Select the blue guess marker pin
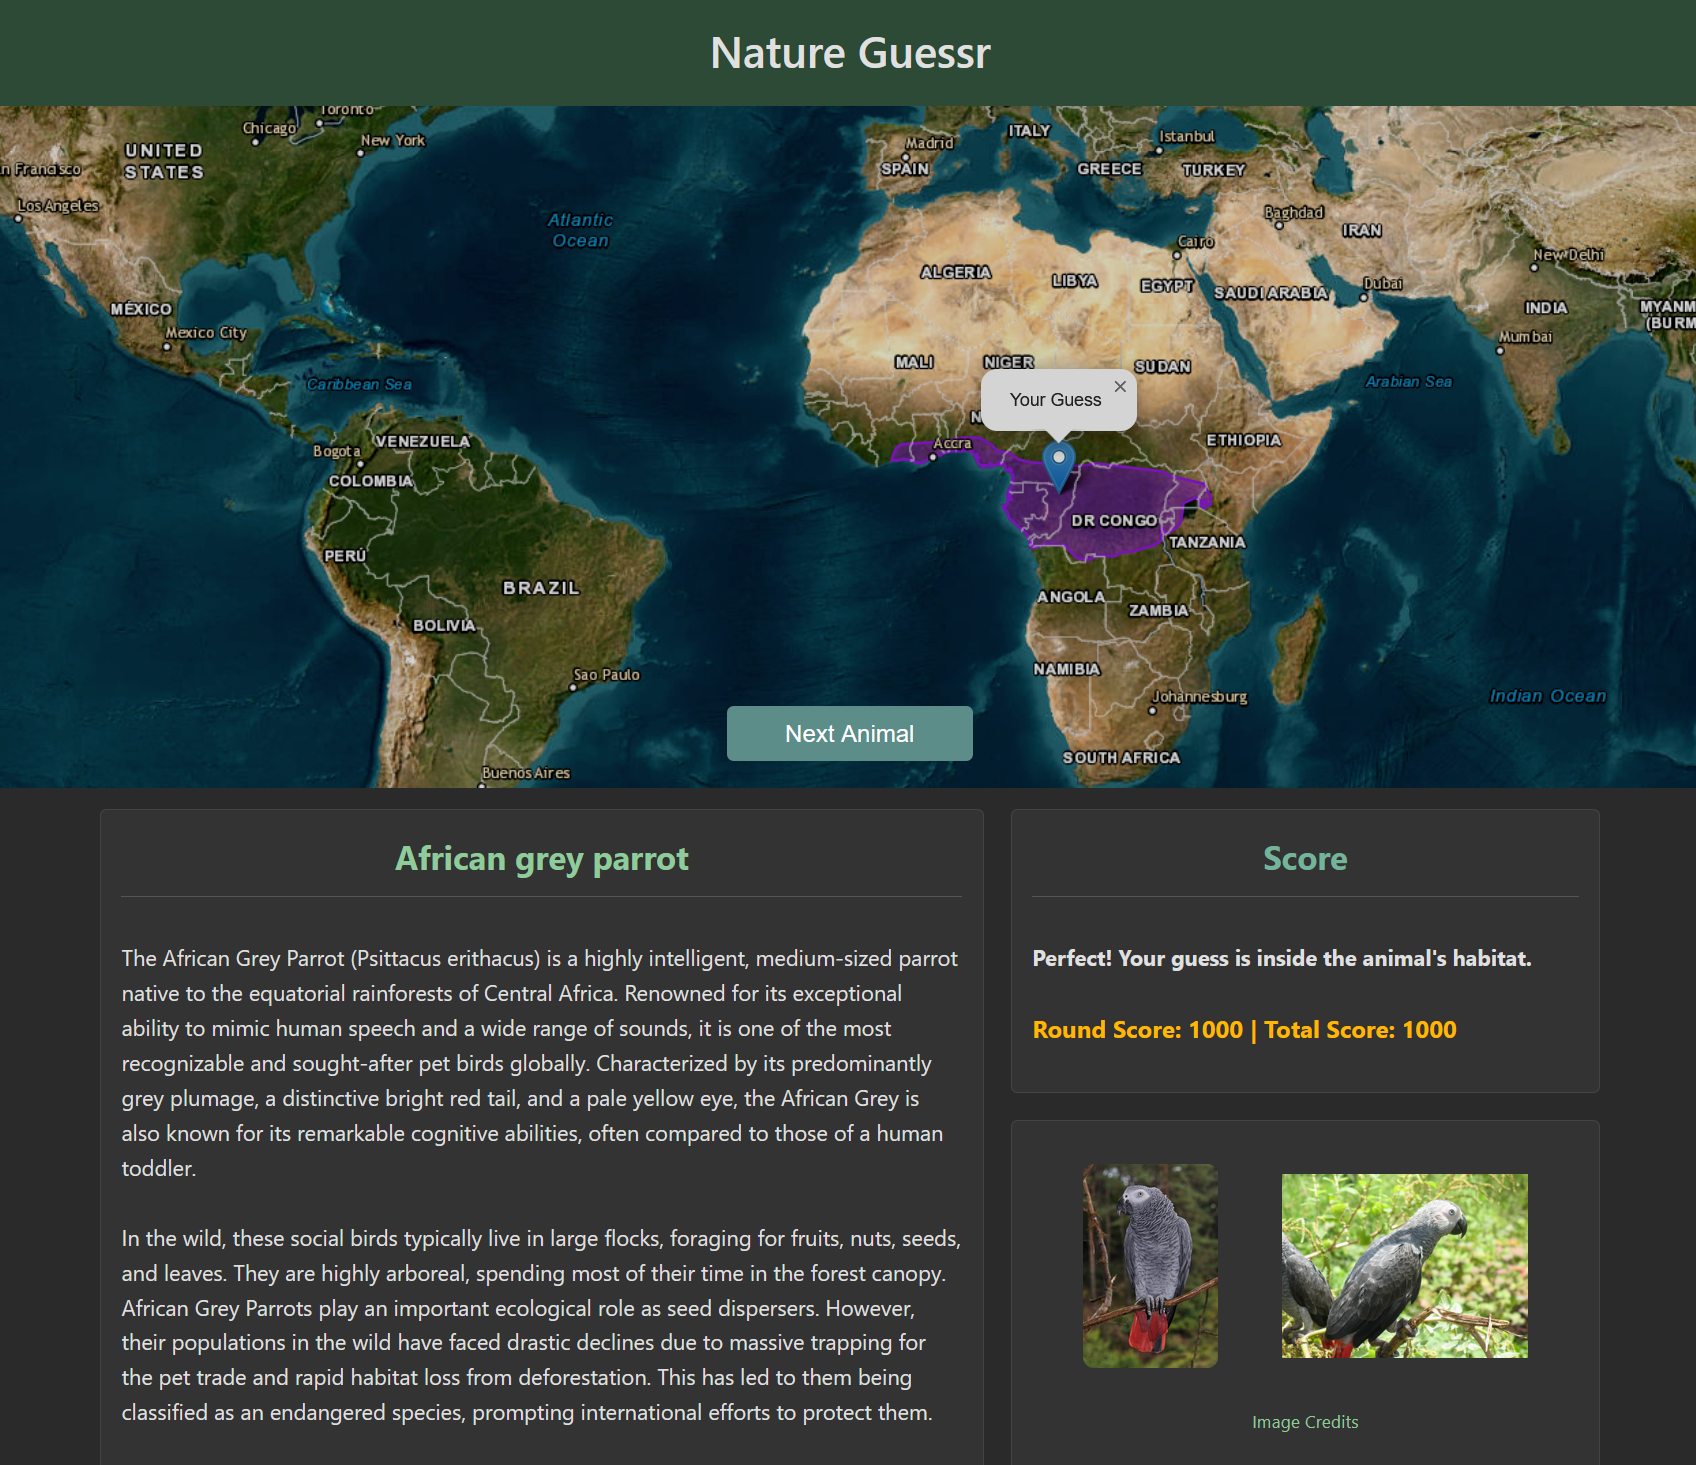 pos(1058,467)
